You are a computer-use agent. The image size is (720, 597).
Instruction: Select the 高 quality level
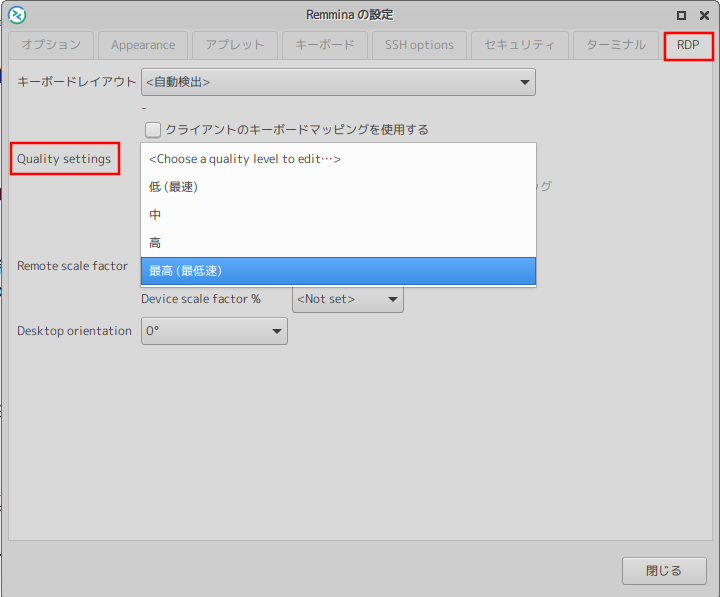pos(338,243)
